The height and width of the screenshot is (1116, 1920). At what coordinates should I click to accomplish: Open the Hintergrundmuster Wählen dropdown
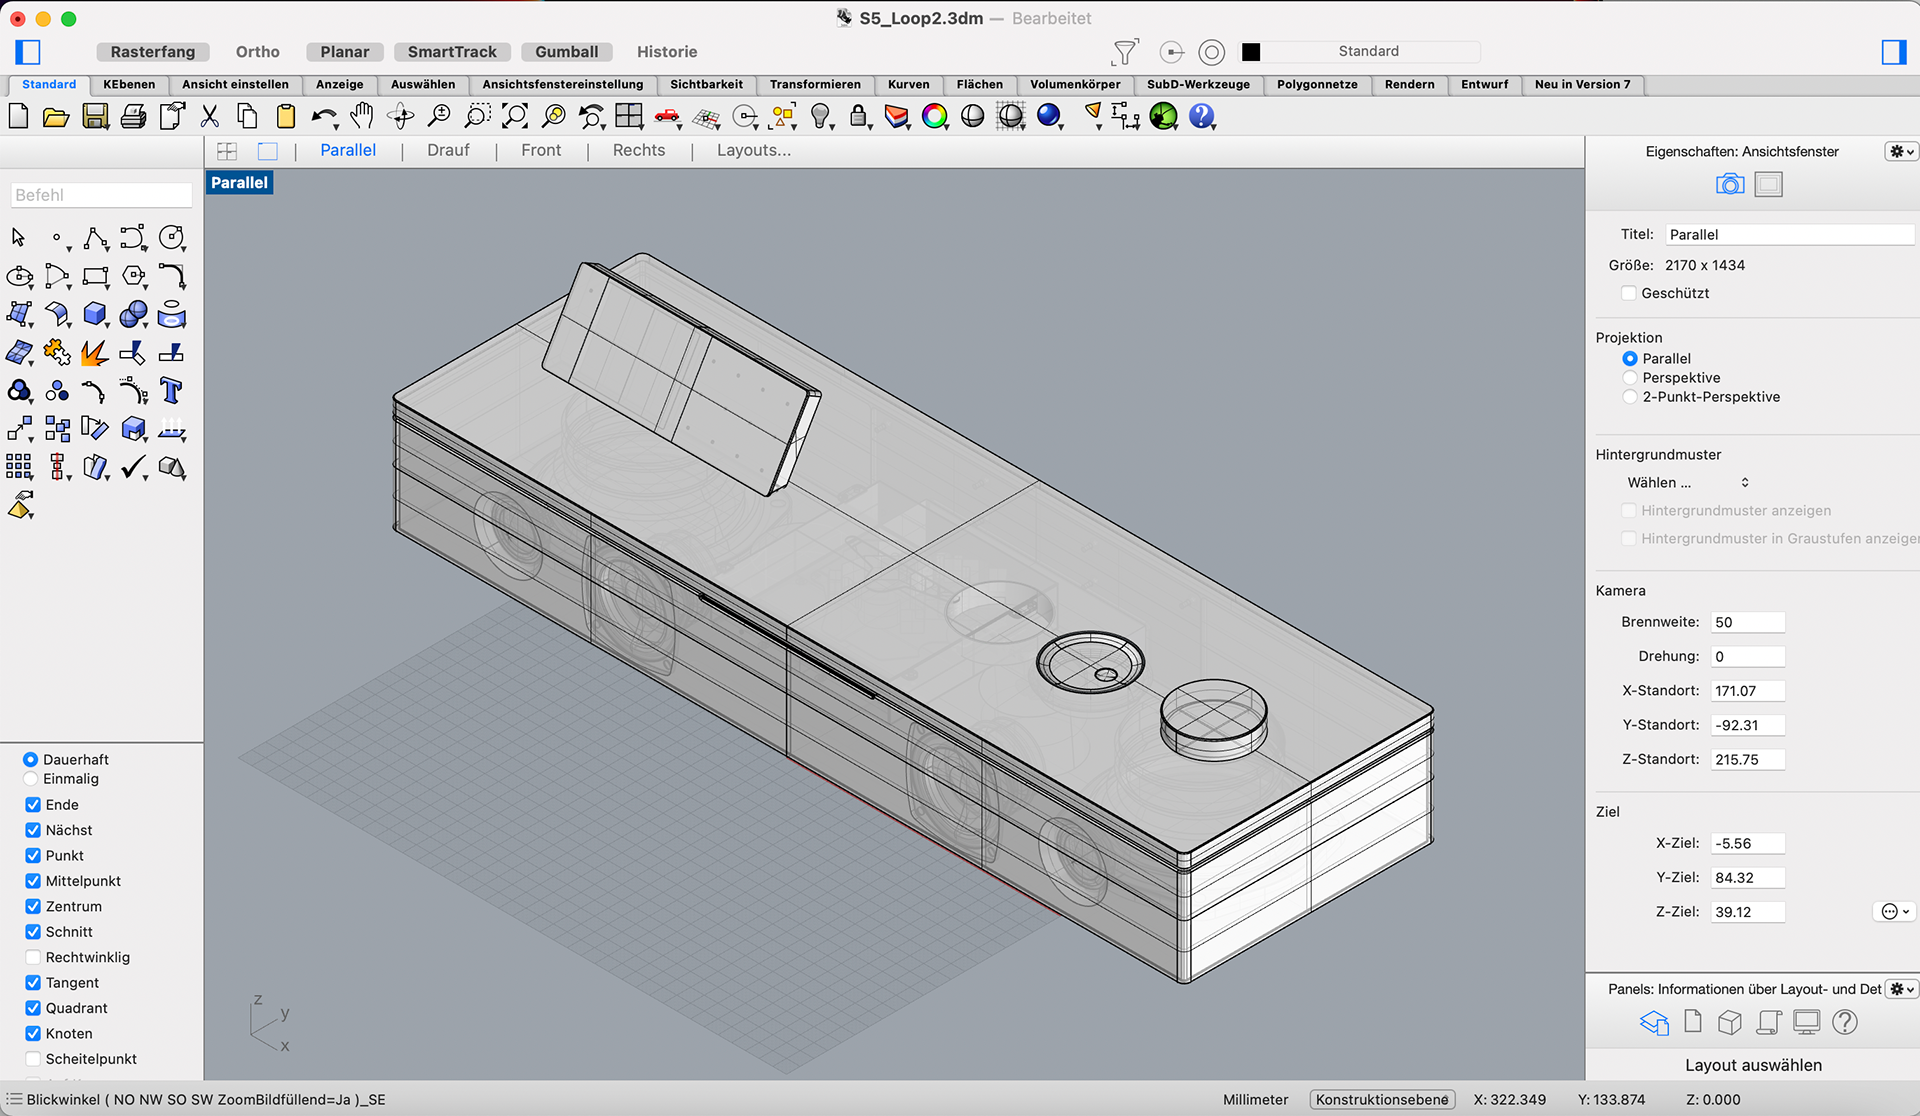click(x=1687, y=483)
